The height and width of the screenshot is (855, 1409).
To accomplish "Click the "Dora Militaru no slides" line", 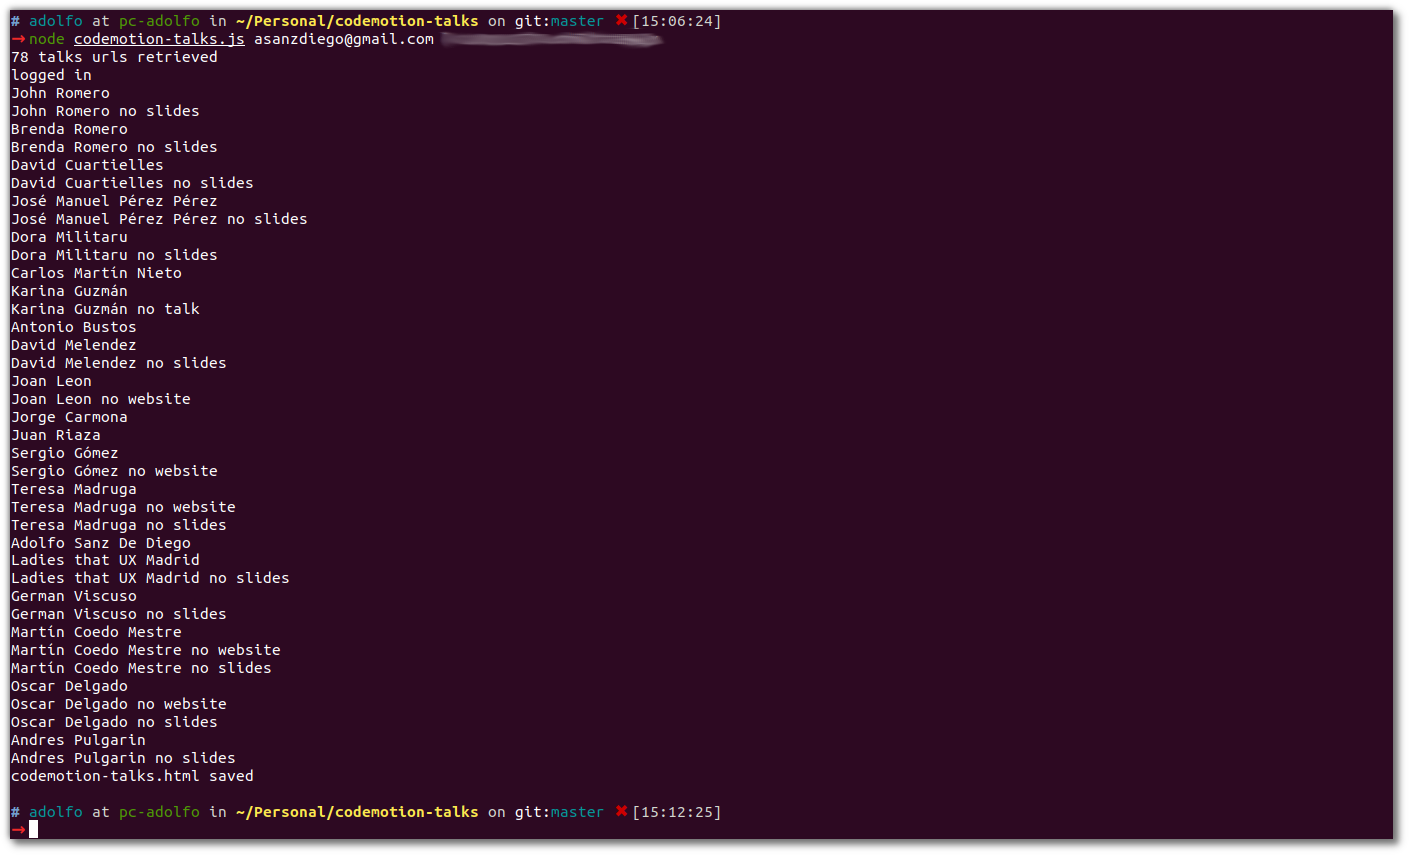I will (114, 255).
